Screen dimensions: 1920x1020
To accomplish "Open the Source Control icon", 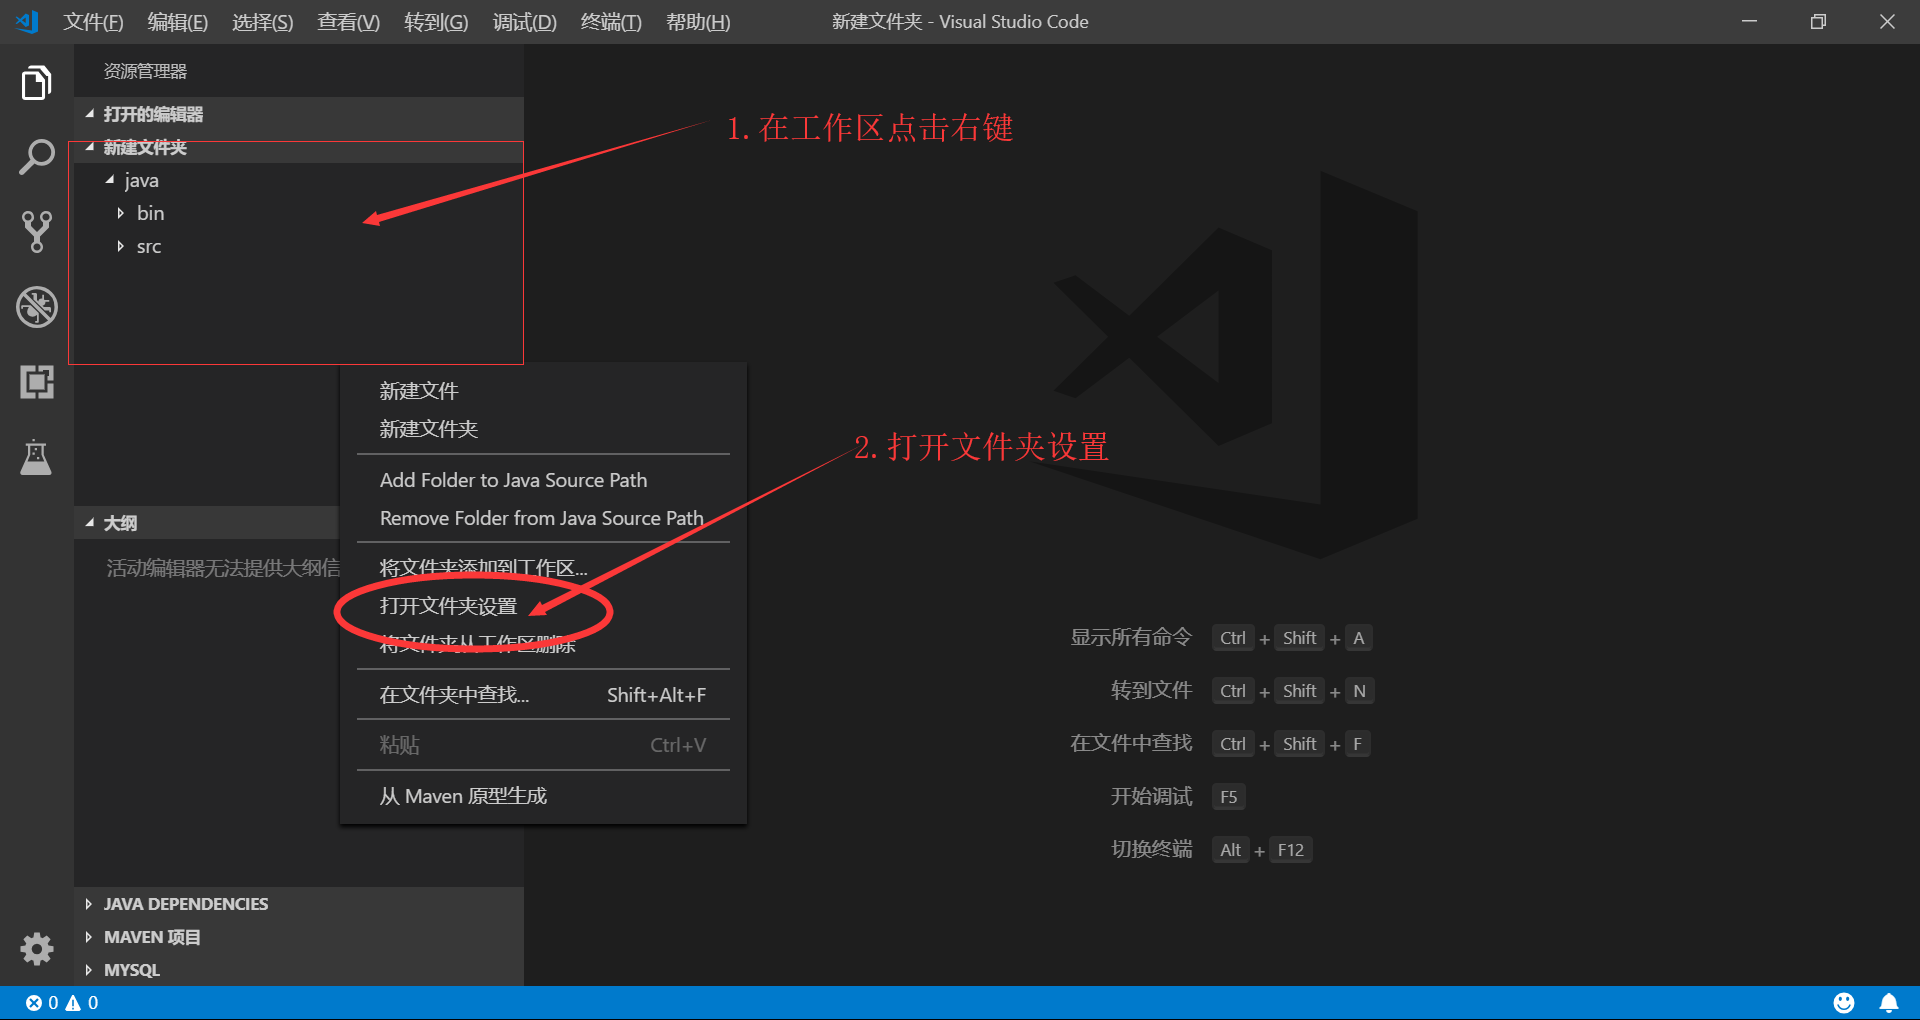I will point(36,232).
